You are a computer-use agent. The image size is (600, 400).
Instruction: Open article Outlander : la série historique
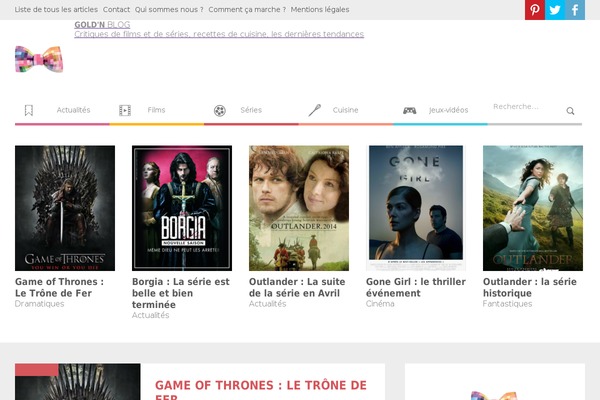[530, 287]
